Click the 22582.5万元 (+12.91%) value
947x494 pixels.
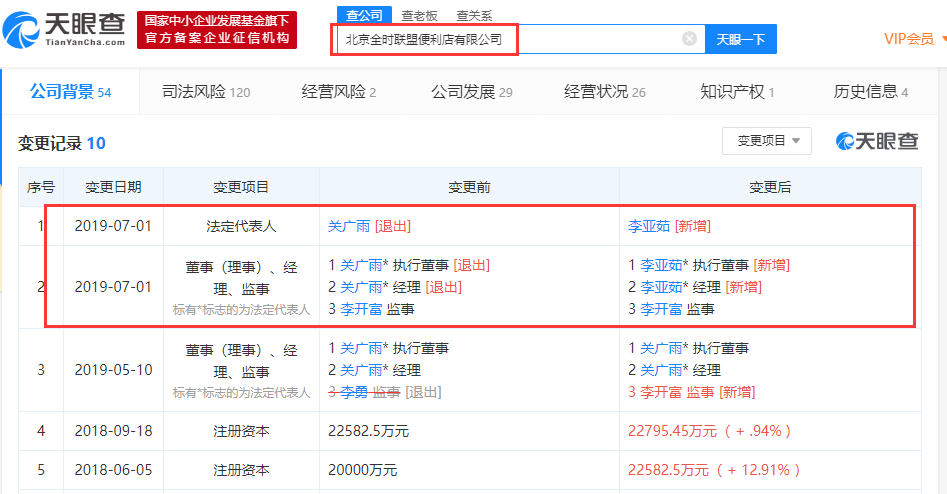tap(714, 470)
